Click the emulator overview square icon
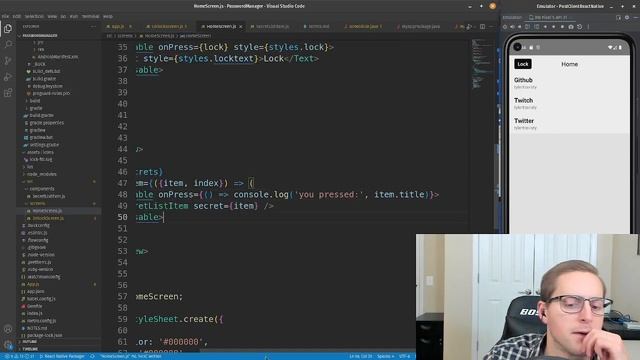Viewport: 640px width, 360px height. click(562, 27)
